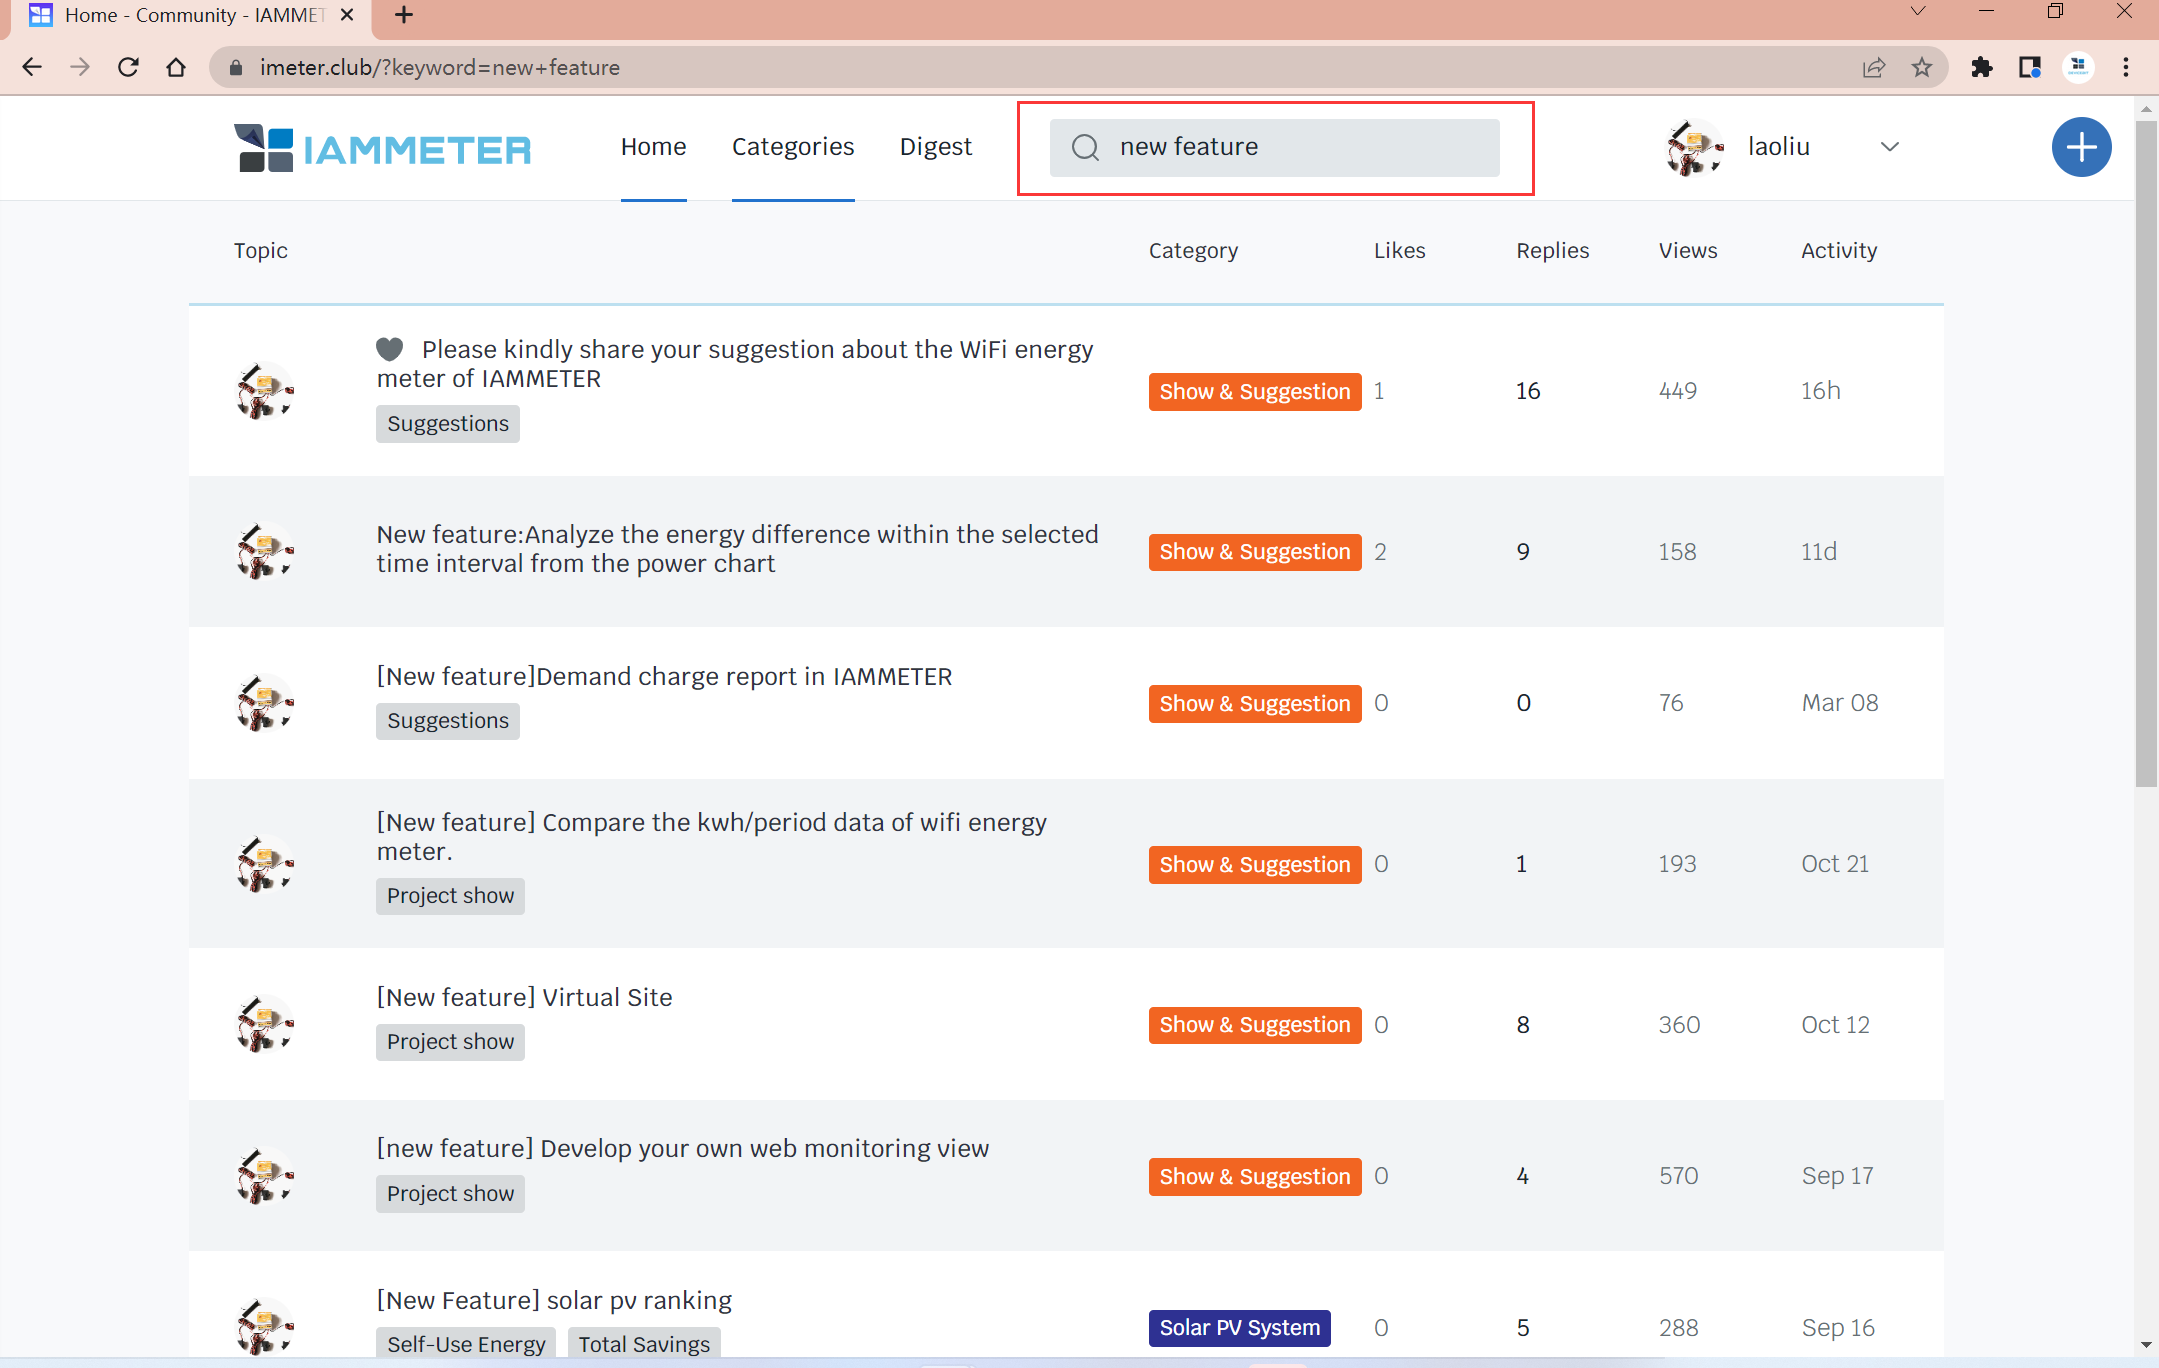Viewport: 2159px width, 1368px height.
Task: Click the share page icon in address bar
Action: tap(1873, 68)
